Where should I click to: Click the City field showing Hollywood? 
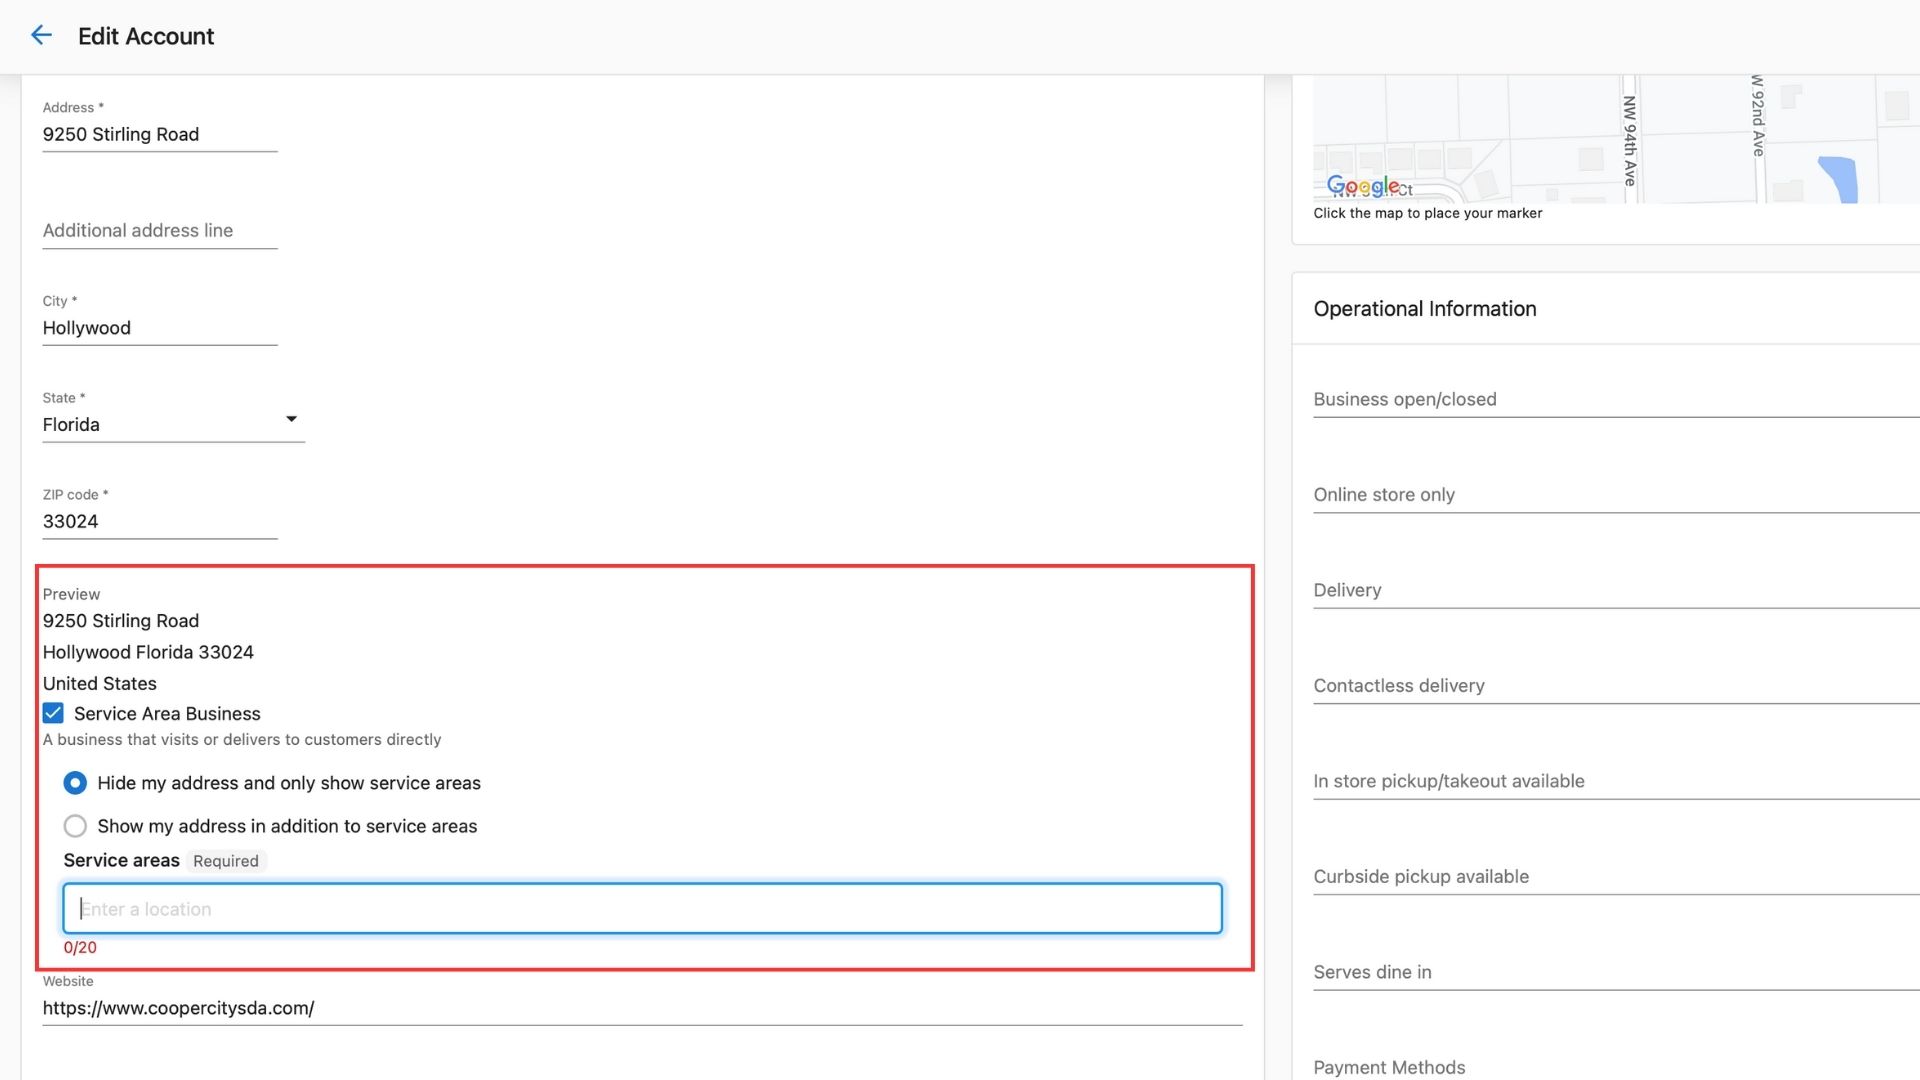[x=159, y=327]
